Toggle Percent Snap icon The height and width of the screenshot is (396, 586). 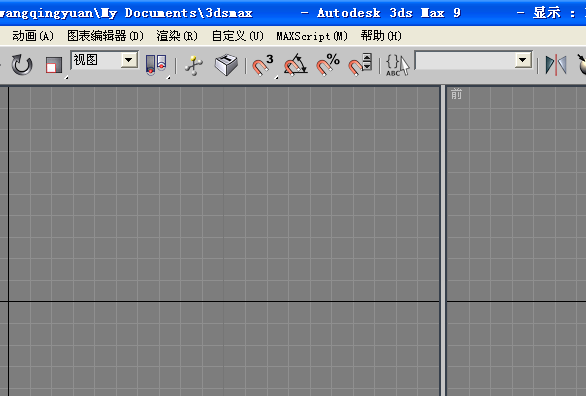coord(327,65)
